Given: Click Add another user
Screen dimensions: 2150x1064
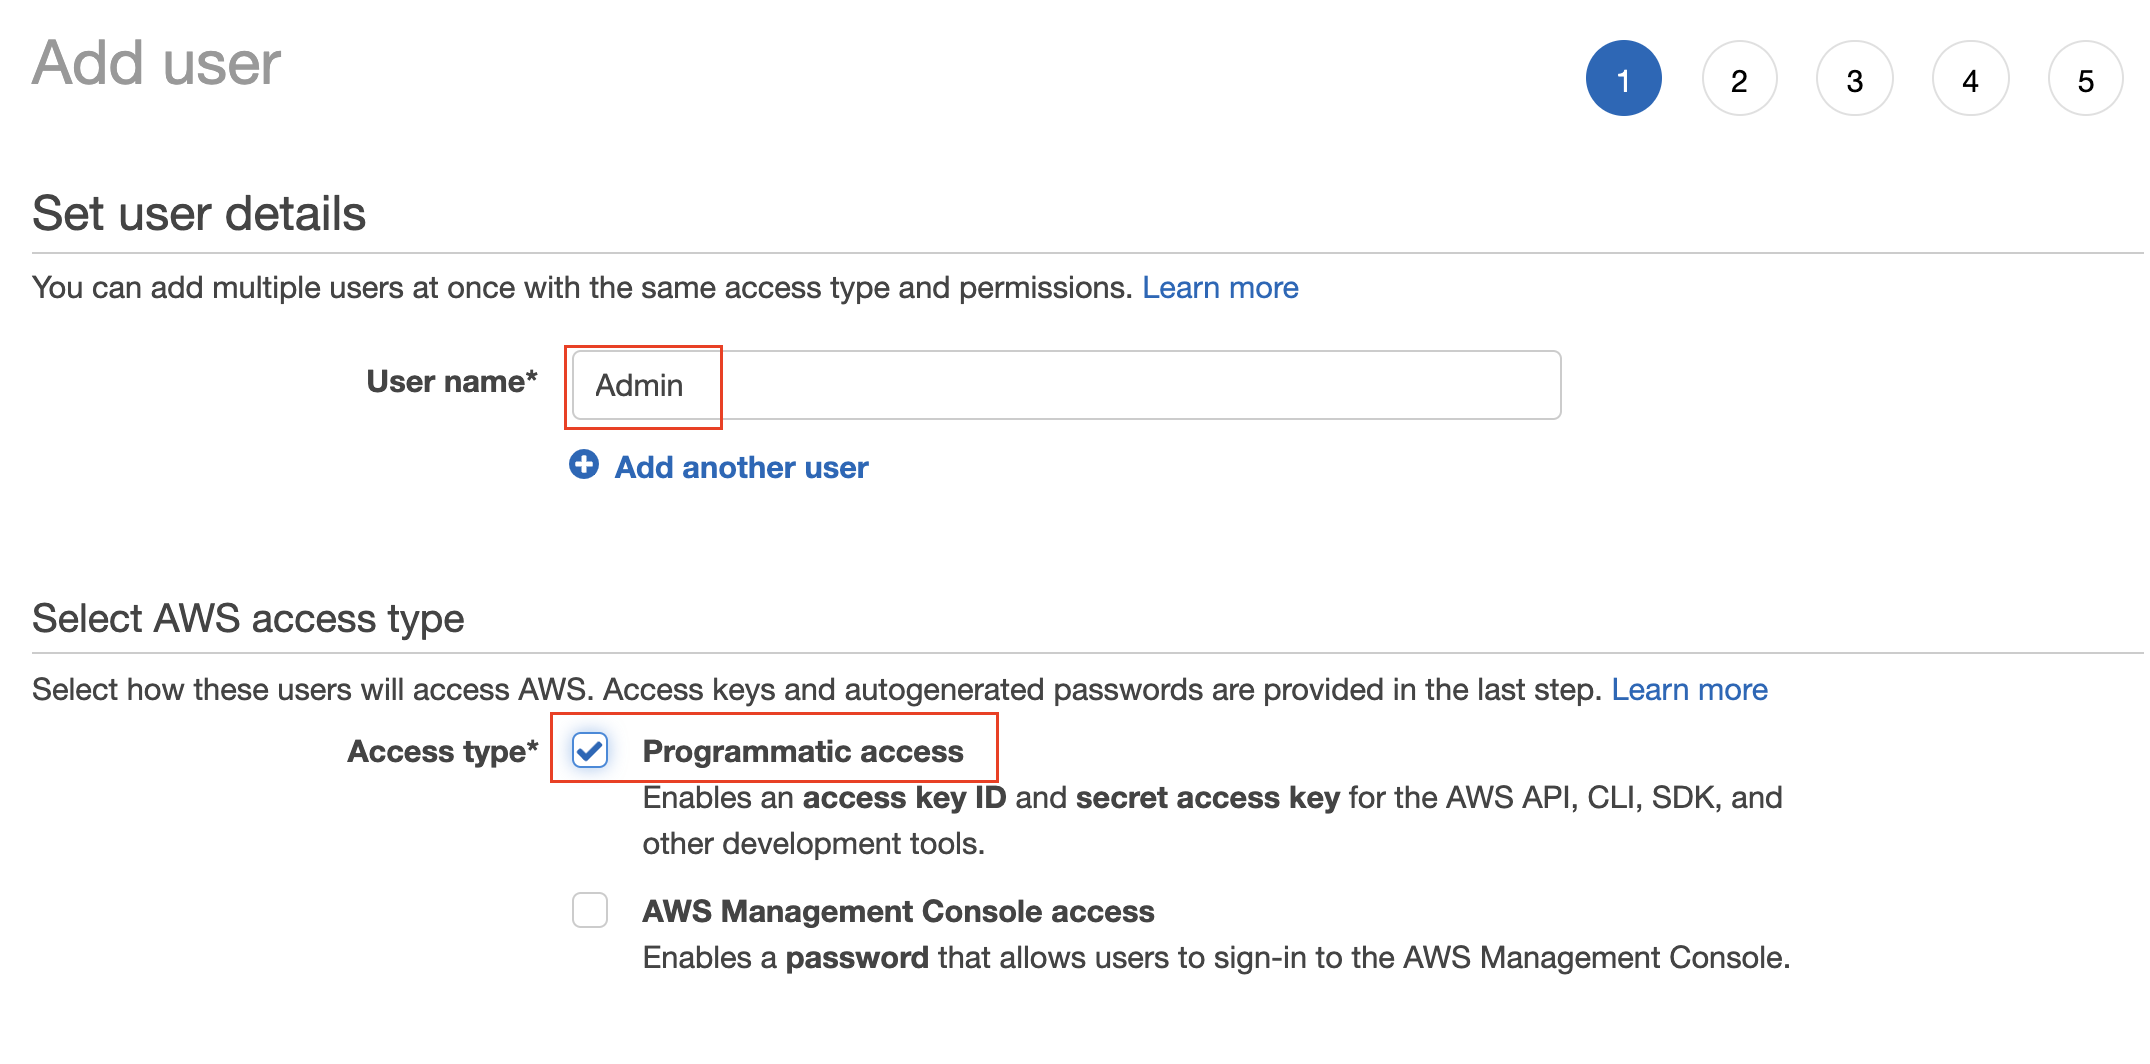Looking at the screenshot, I should [x=740, y=466].
